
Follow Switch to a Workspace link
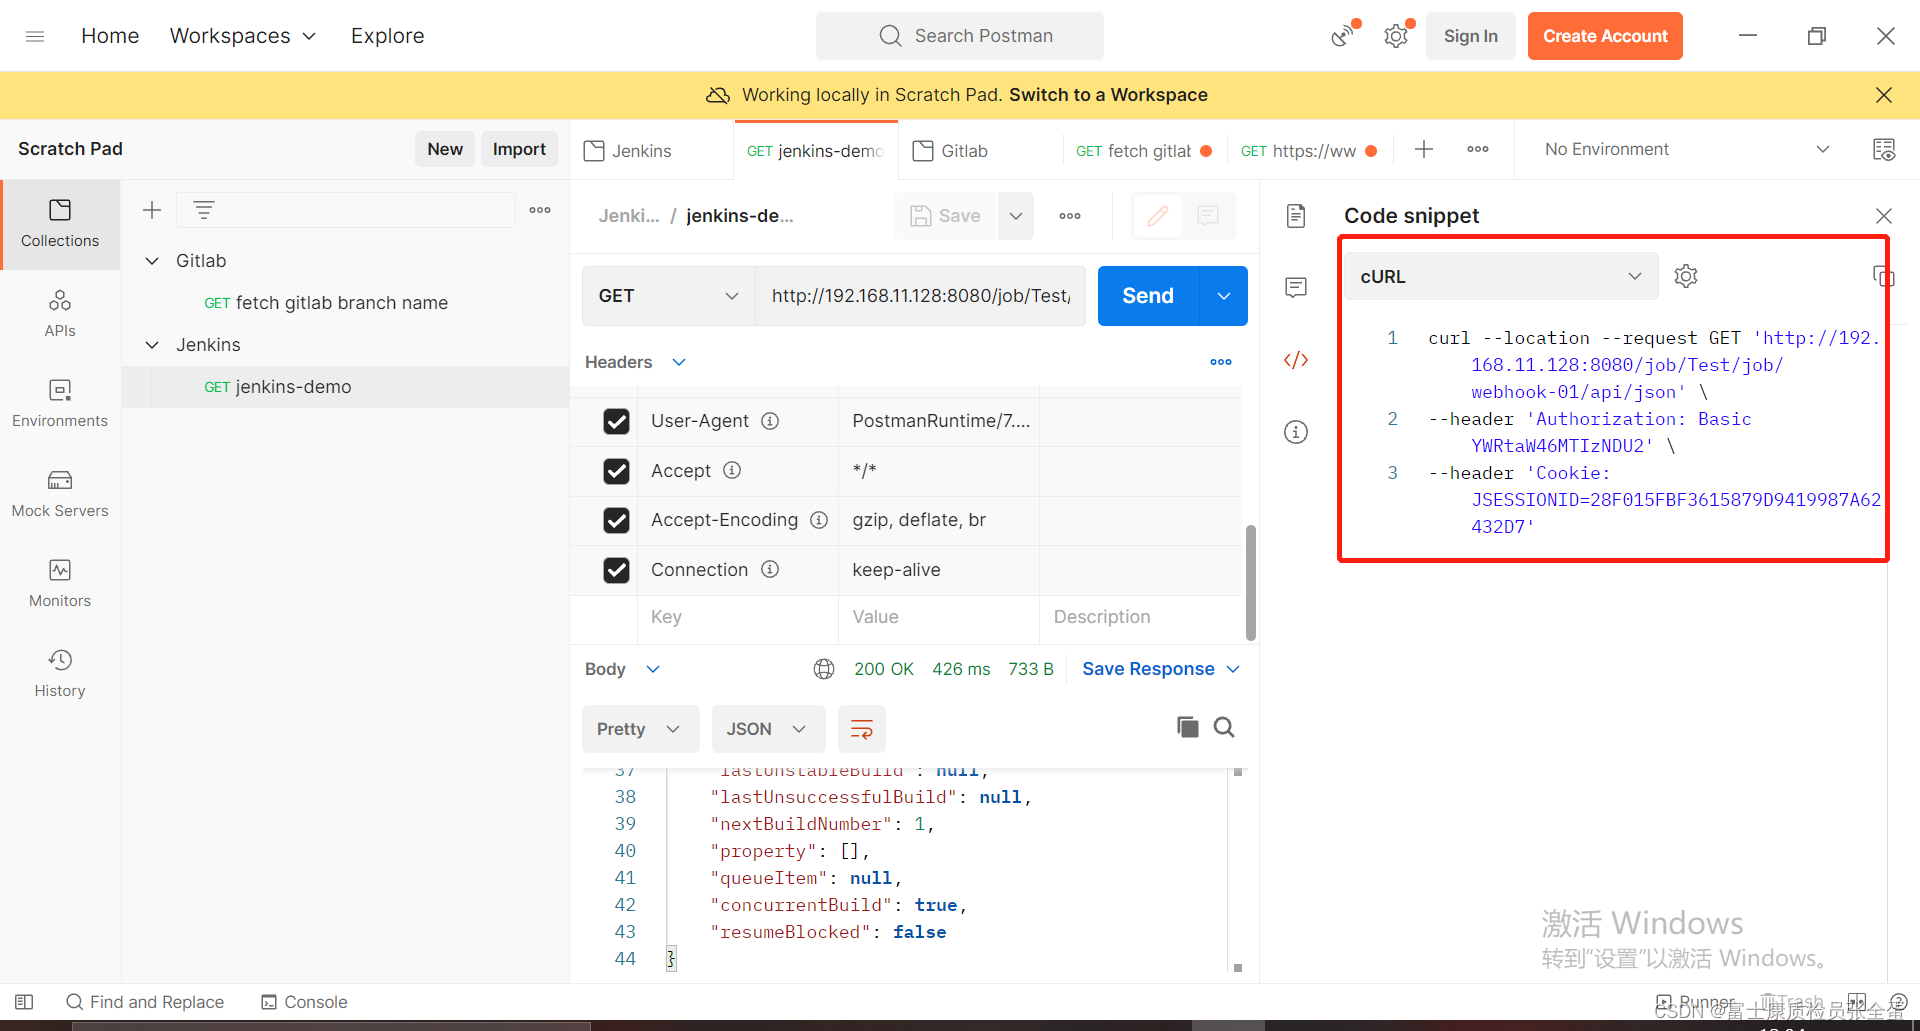(1108, 95)
